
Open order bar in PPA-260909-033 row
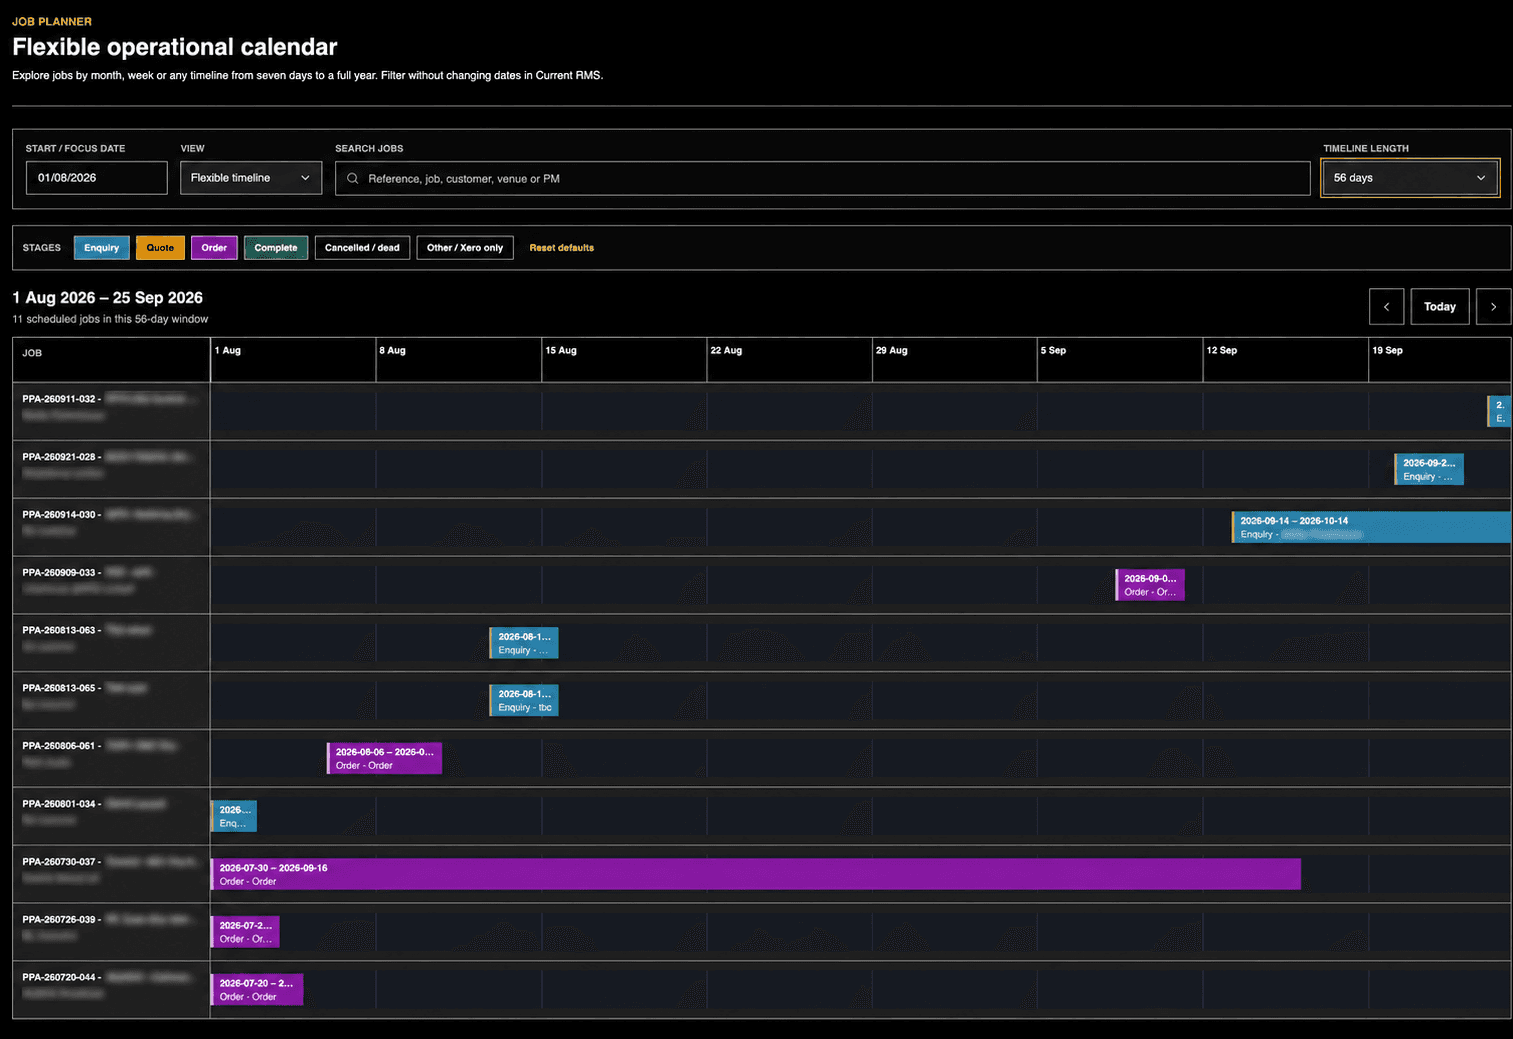click(1150, 585)
